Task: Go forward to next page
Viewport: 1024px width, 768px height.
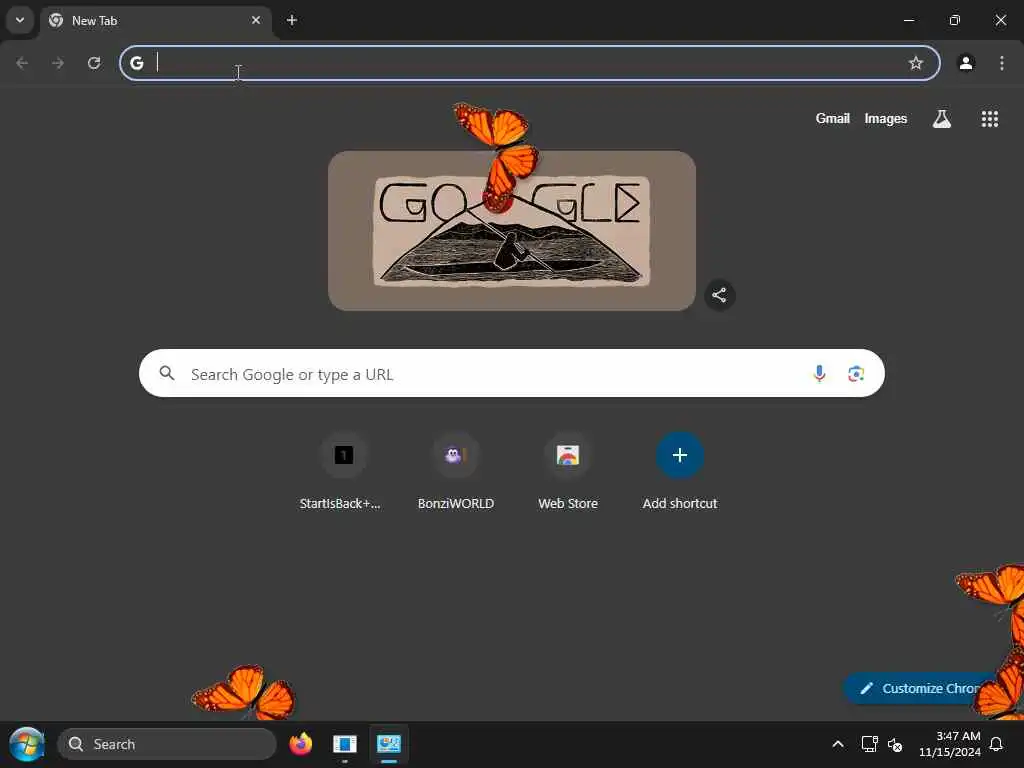Action: coord(58,63)
